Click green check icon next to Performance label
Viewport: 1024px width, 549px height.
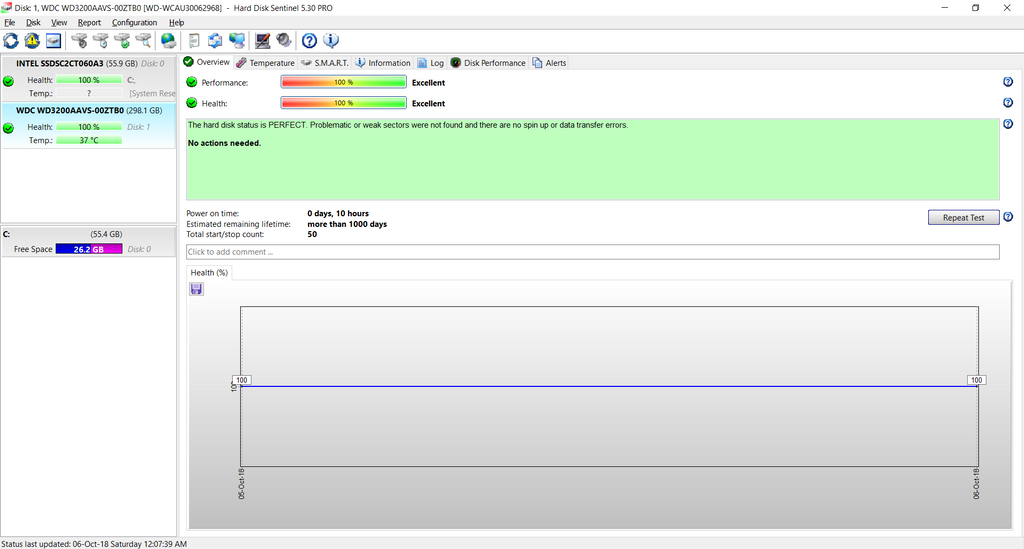click(191, 82)
